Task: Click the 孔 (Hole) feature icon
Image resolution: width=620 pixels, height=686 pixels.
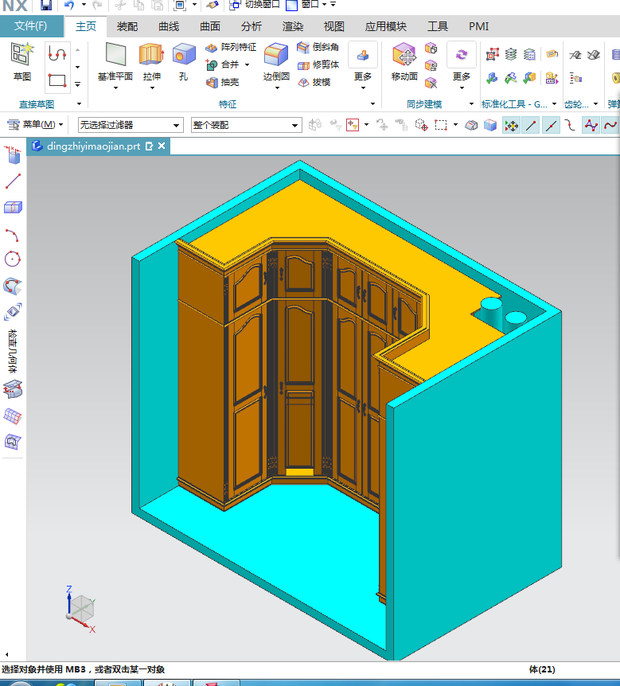Action: click(x=183, y=60)
